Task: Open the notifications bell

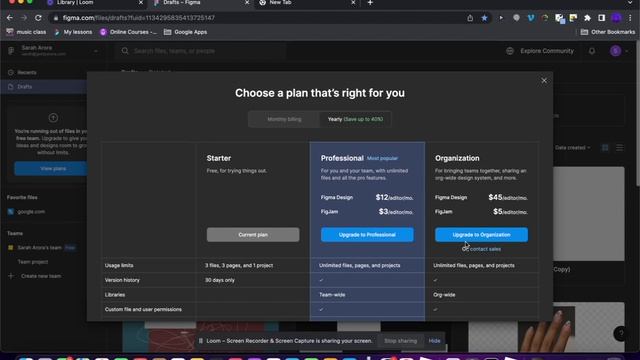Action: click(592, 51)
